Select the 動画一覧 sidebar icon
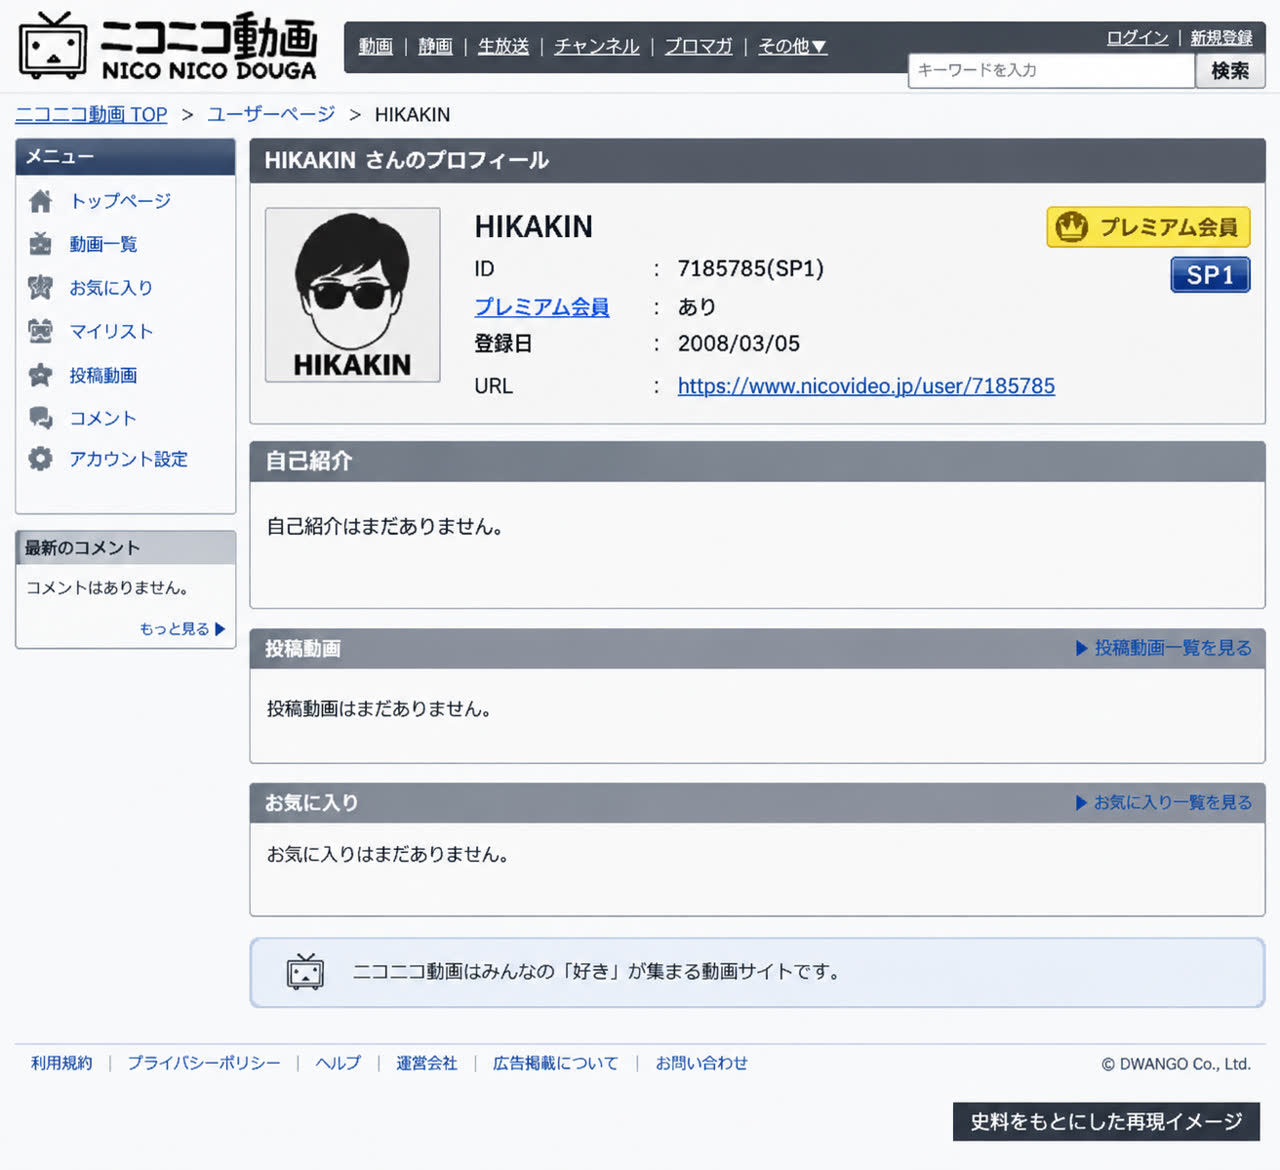Image resolution: width=1280 pixels, height=1170 pixels. point(40,244)
